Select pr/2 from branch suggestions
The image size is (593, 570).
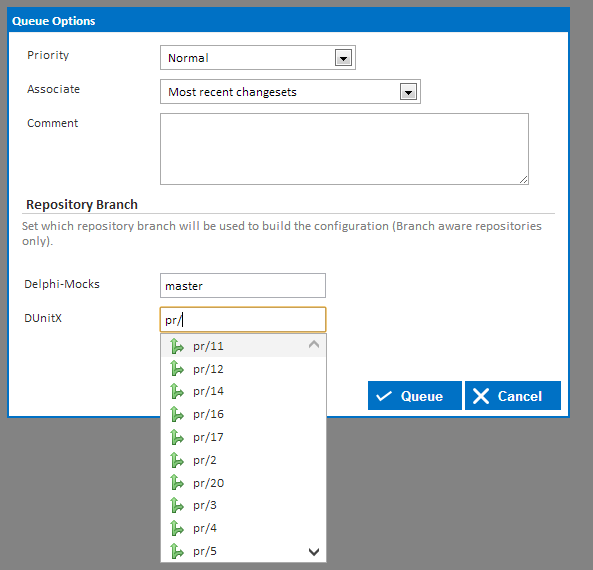click(x=243, y=460)
